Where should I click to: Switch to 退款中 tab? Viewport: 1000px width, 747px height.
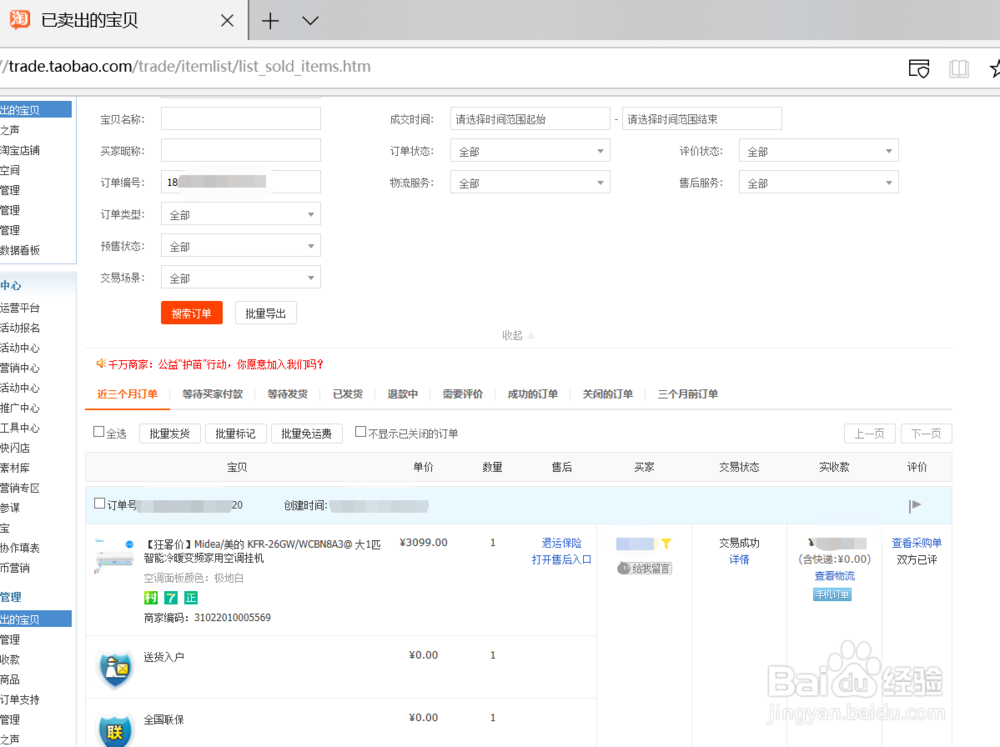(402, 394)
